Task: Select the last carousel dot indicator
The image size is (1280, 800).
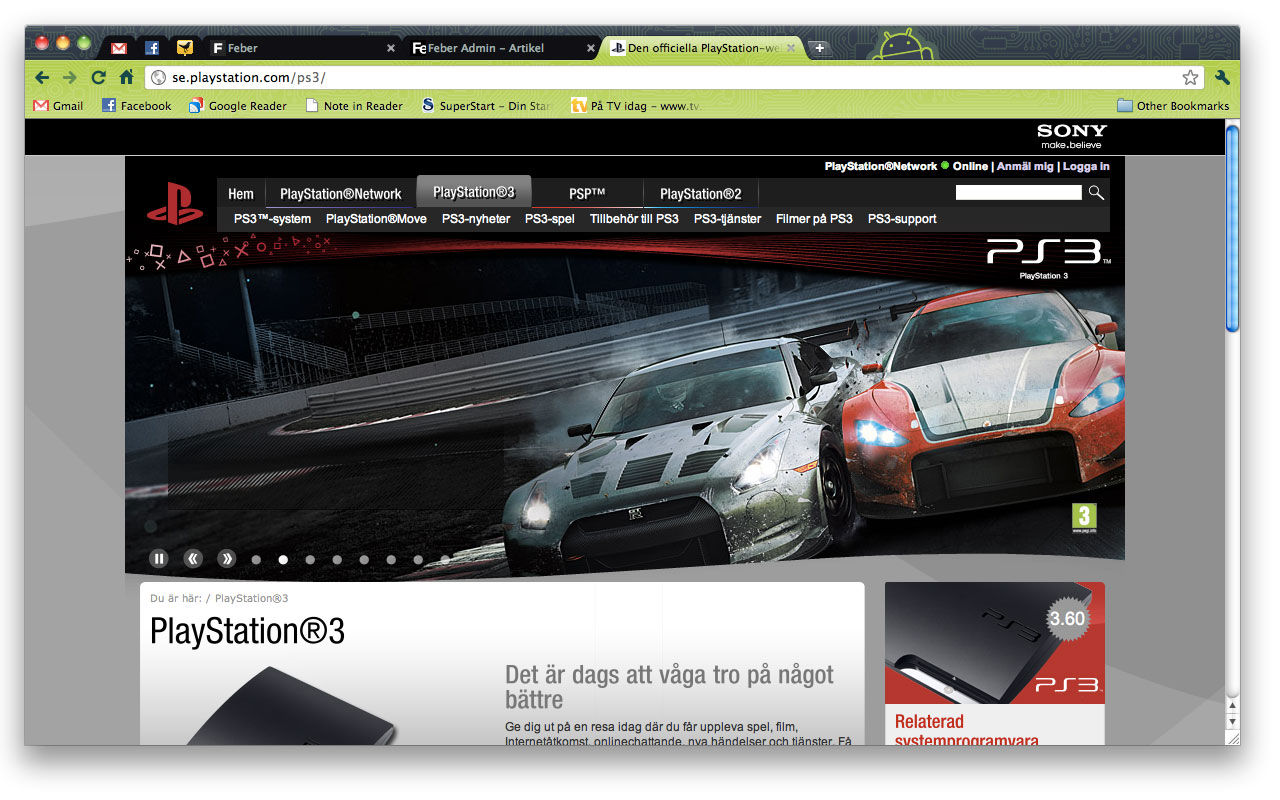Action: click(444, 559)
